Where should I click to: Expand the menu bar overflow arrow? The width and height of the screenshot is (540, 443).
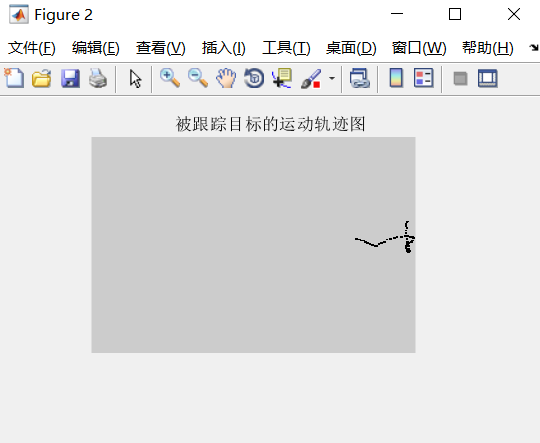[534, 48]
